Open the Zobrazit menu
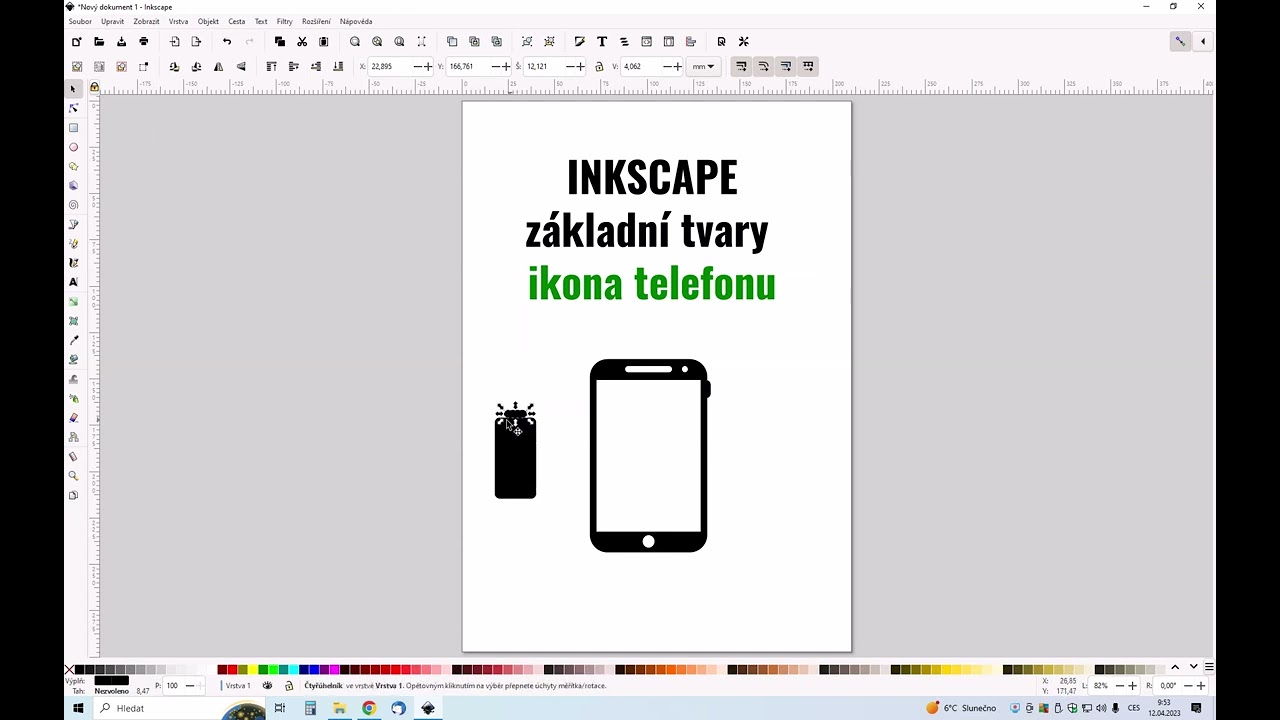 [146, 21]
